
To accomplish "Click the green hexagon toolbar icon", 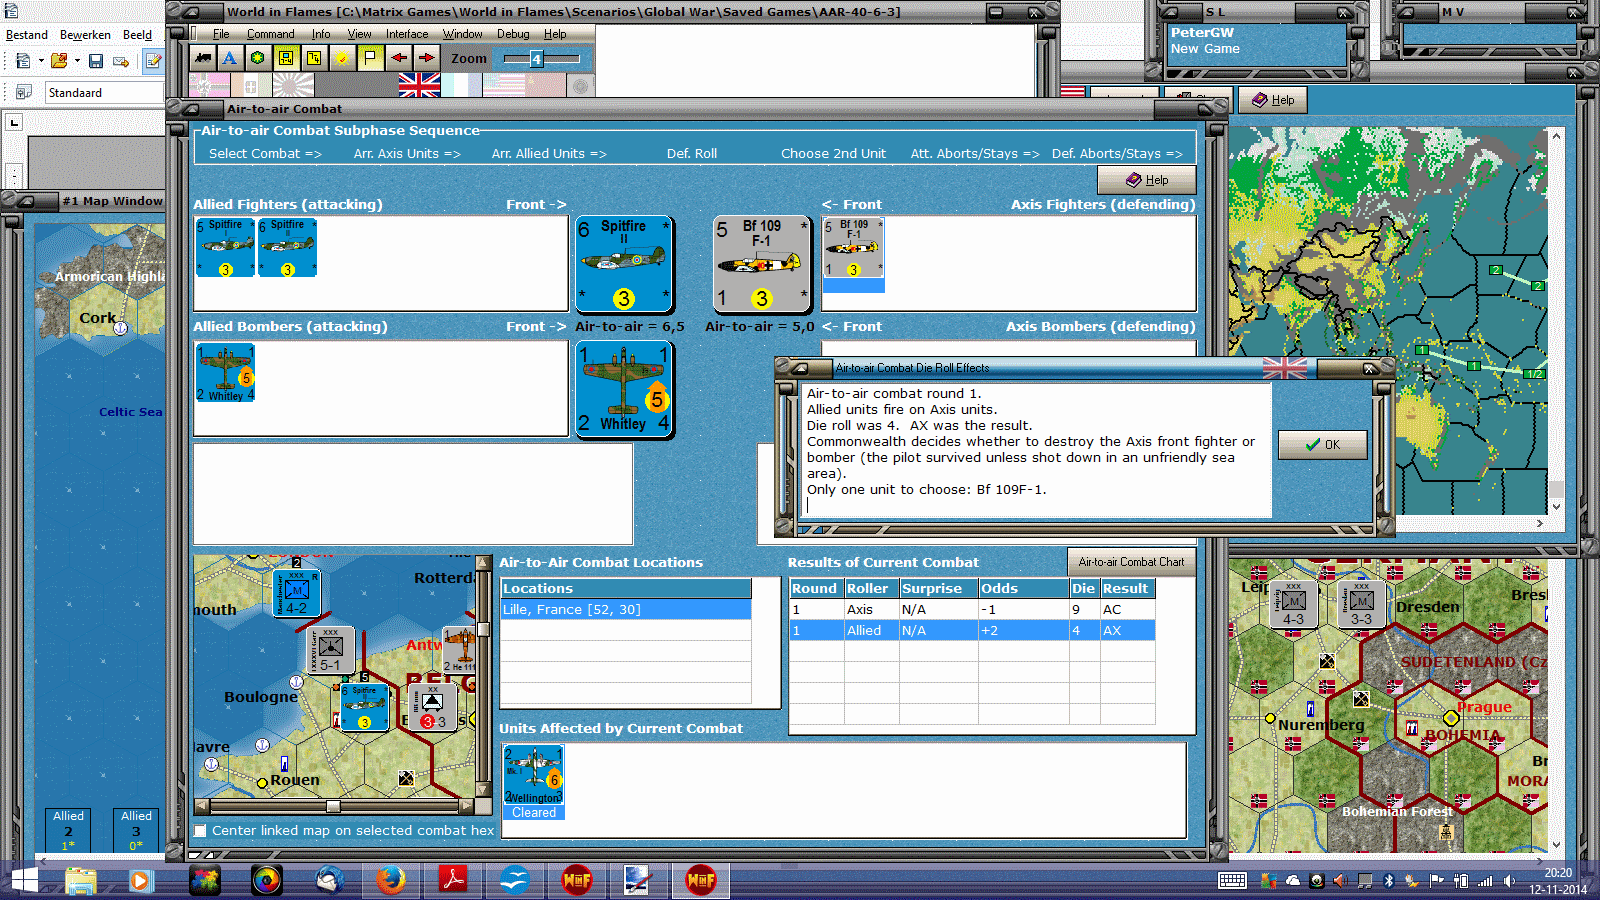I will point(258,58).
